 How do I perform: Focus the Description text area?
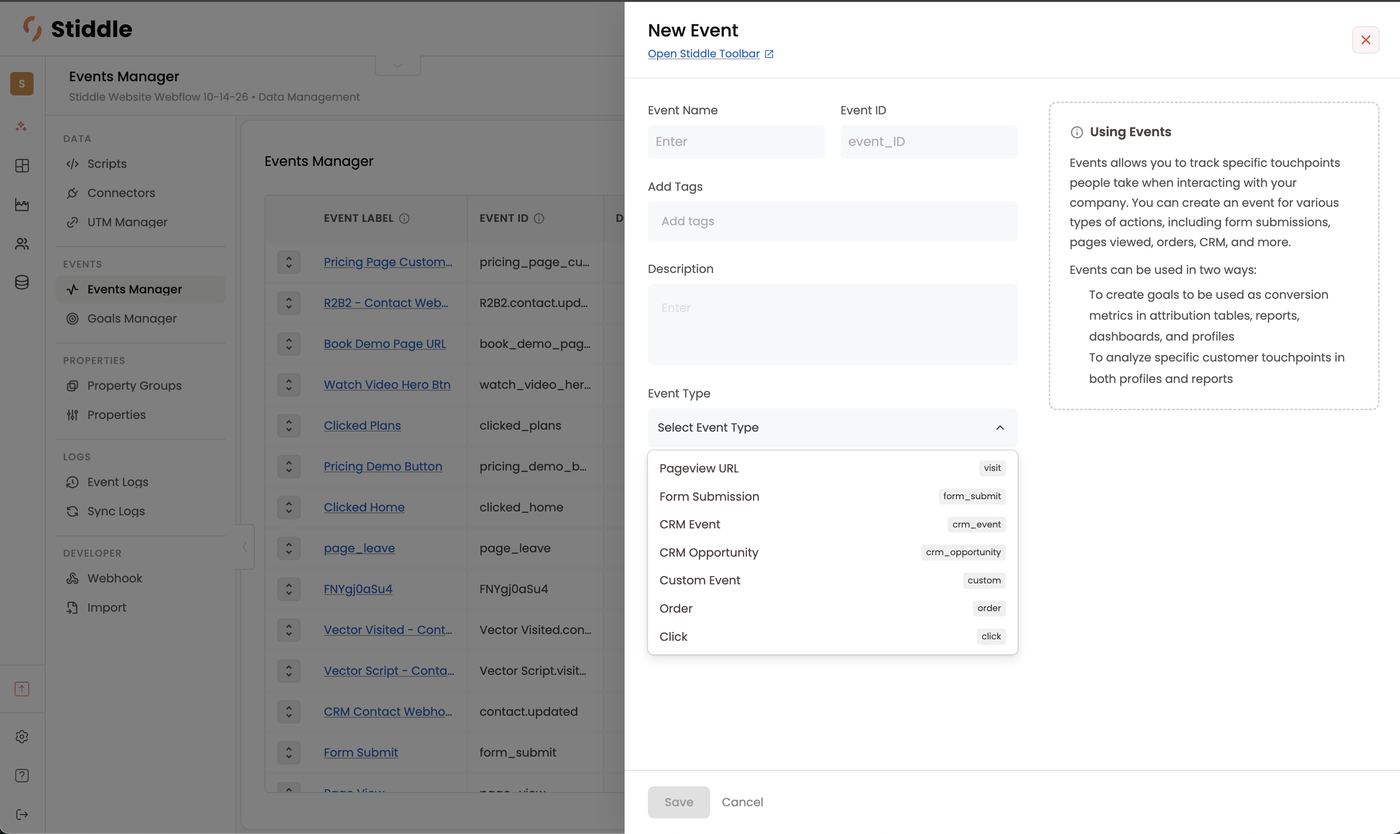(833, 325)
